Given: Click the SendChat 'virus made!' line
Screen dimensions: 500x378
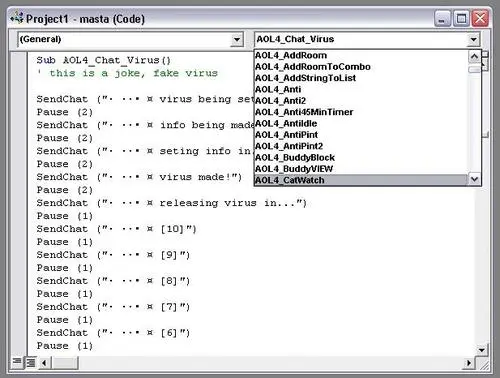Looking at the screenshot, I should tap(139, 177).
